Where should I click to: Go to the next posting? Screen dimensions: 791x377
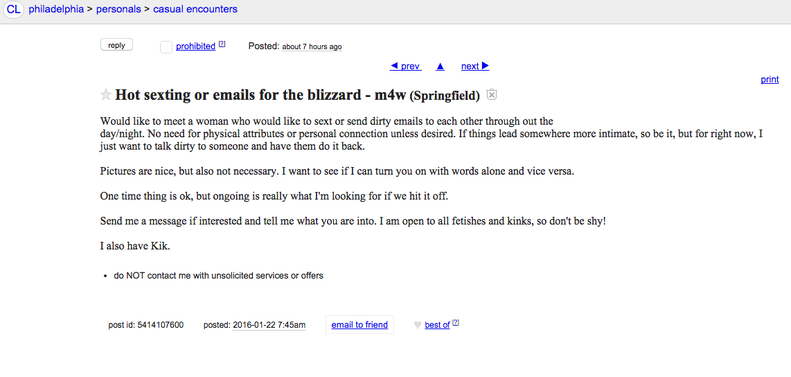475,66
